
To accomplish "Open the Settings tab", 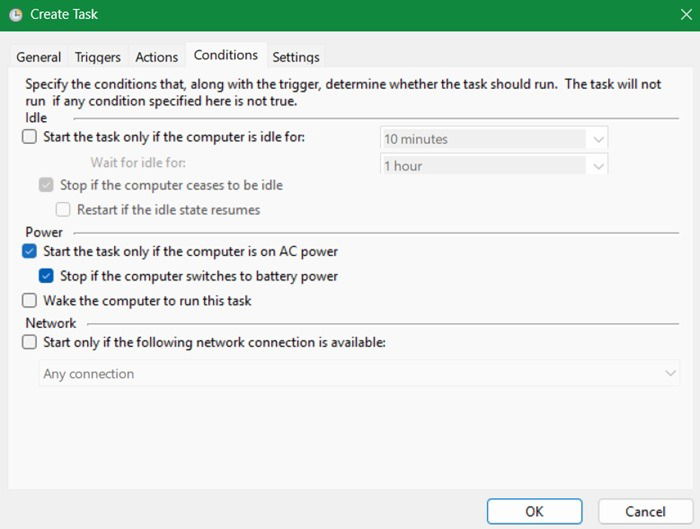I will (x=296, y=57).
